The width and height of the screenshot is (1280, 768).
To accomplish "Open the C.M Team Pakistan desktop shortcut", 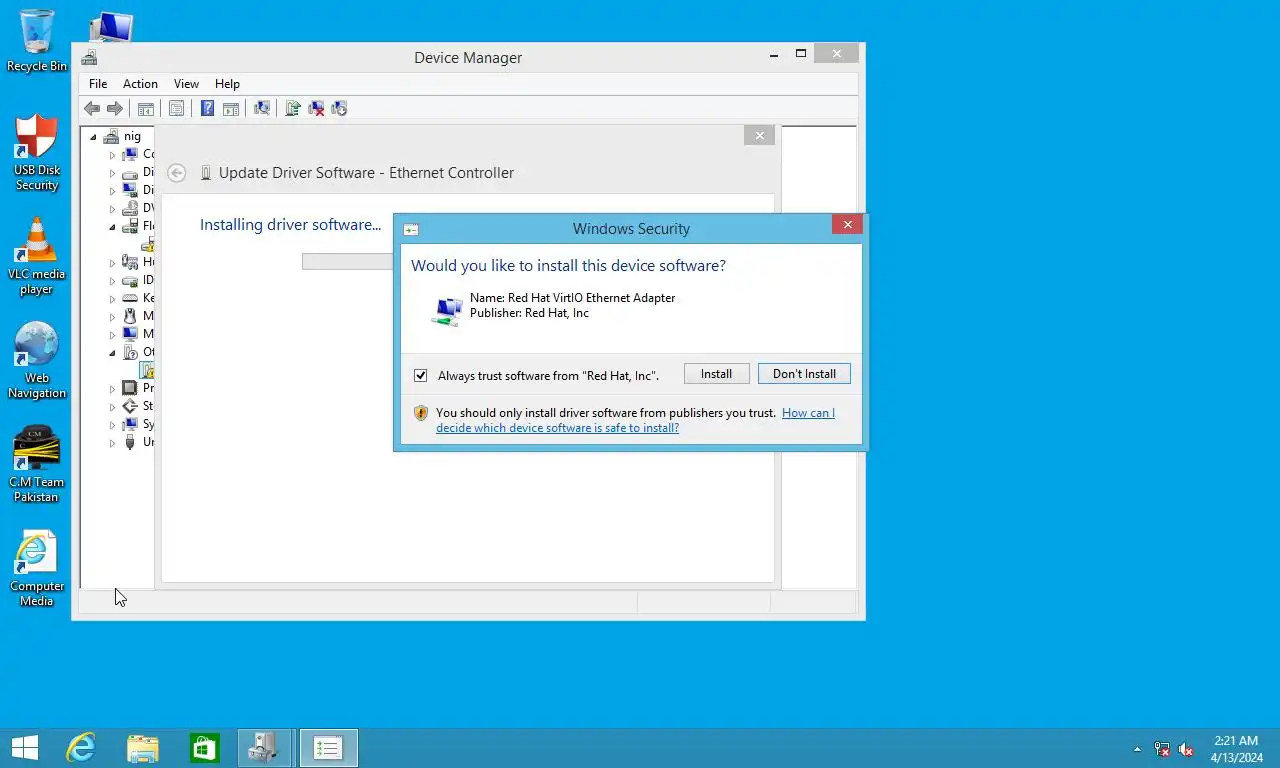I will point(37,464).
